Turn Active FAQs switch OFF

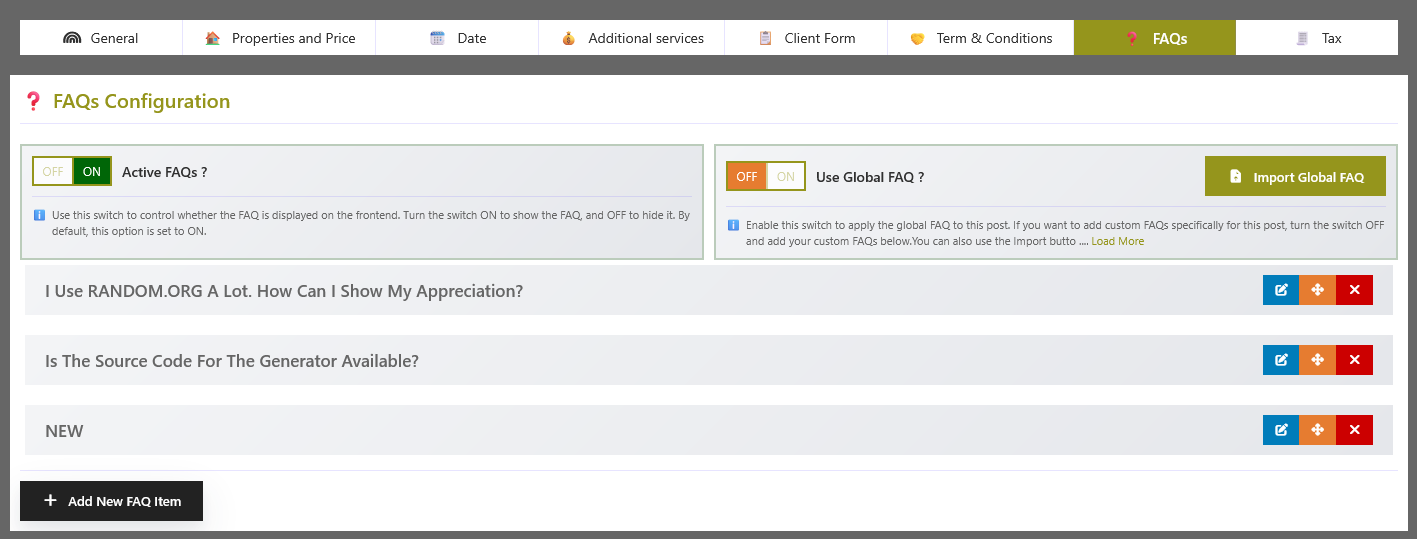tap(53, 171)
